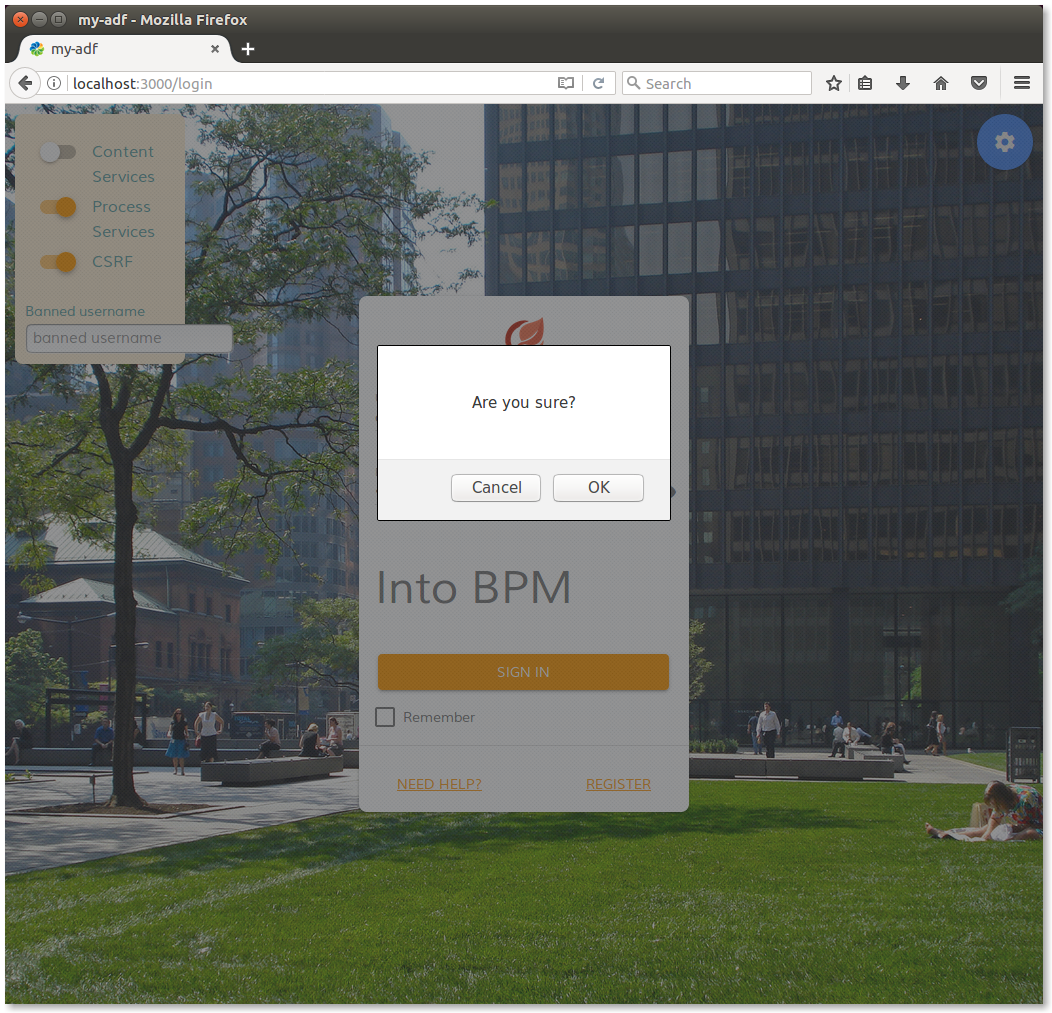
Task: Check the Remember checkbox
Action: [x=385, y=717]
